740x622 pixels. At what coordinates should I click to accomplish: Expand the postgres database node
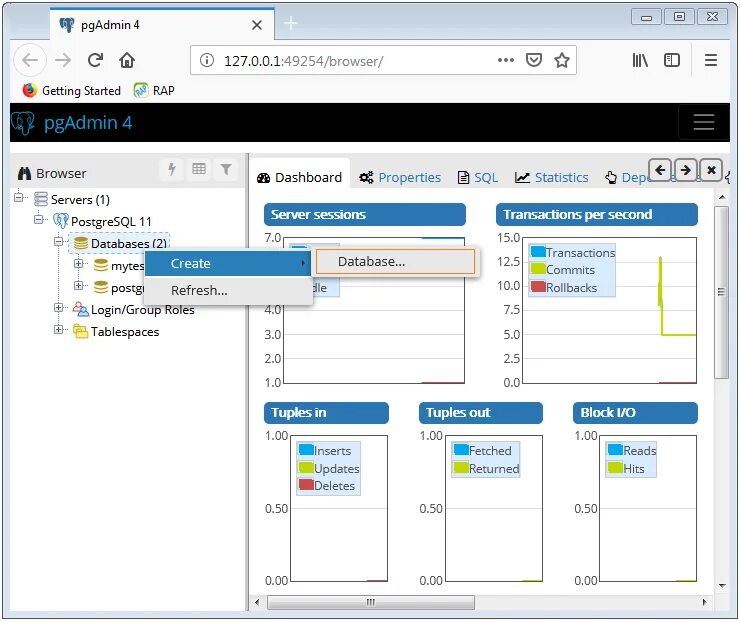(x=78, y=286)
